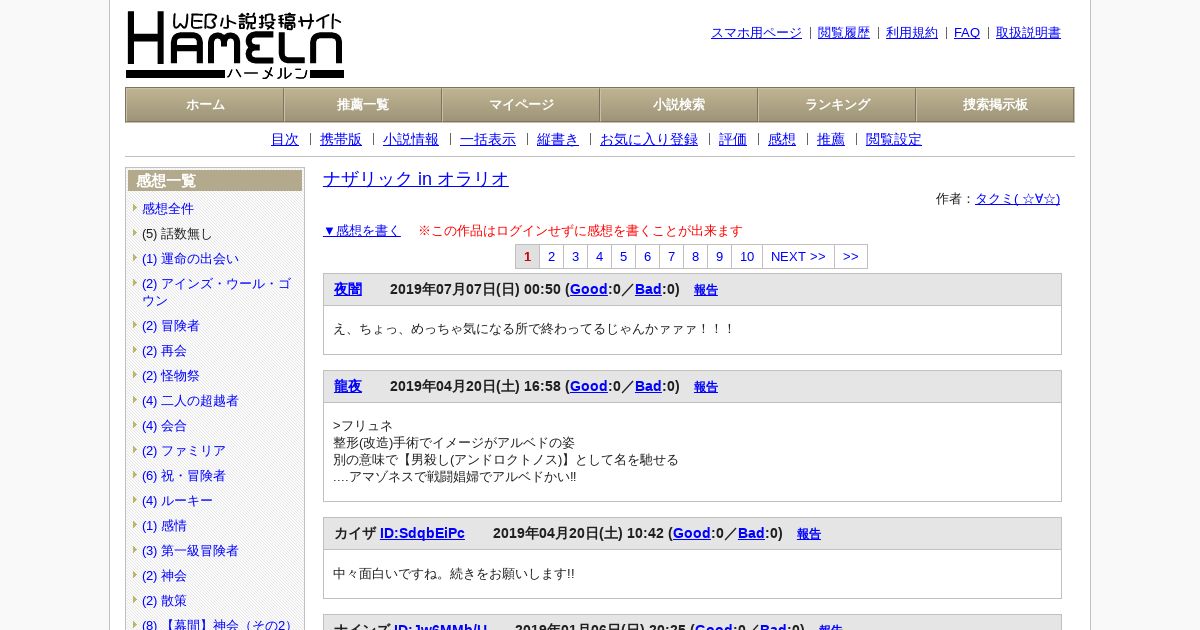
Task: Select (3) 第一級冒険者 chapter
Action: click(190, 551)
